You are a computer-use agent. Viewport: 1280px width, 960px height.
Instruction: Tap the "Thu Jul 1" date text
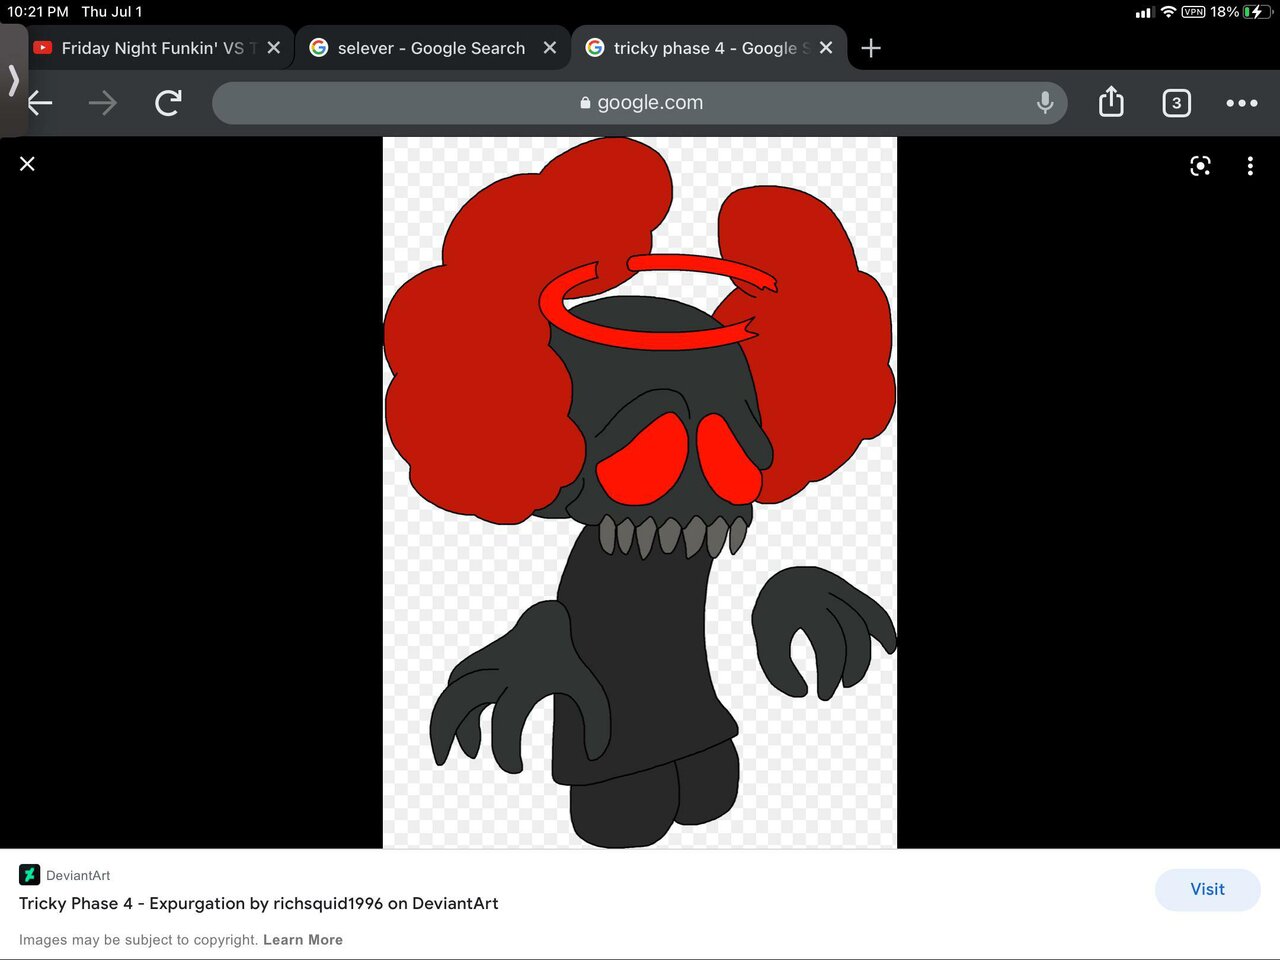click(x=112, y=12)
